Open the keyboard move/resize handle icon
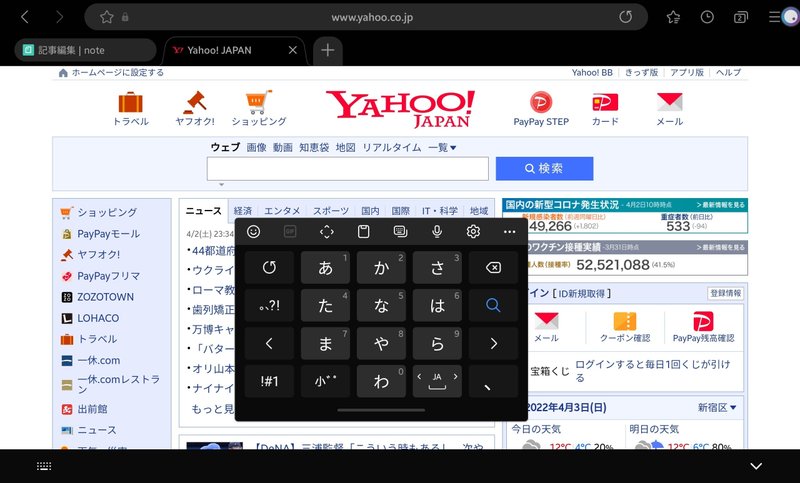Screen dimensions: 800x483 click(x=327, y=232)
